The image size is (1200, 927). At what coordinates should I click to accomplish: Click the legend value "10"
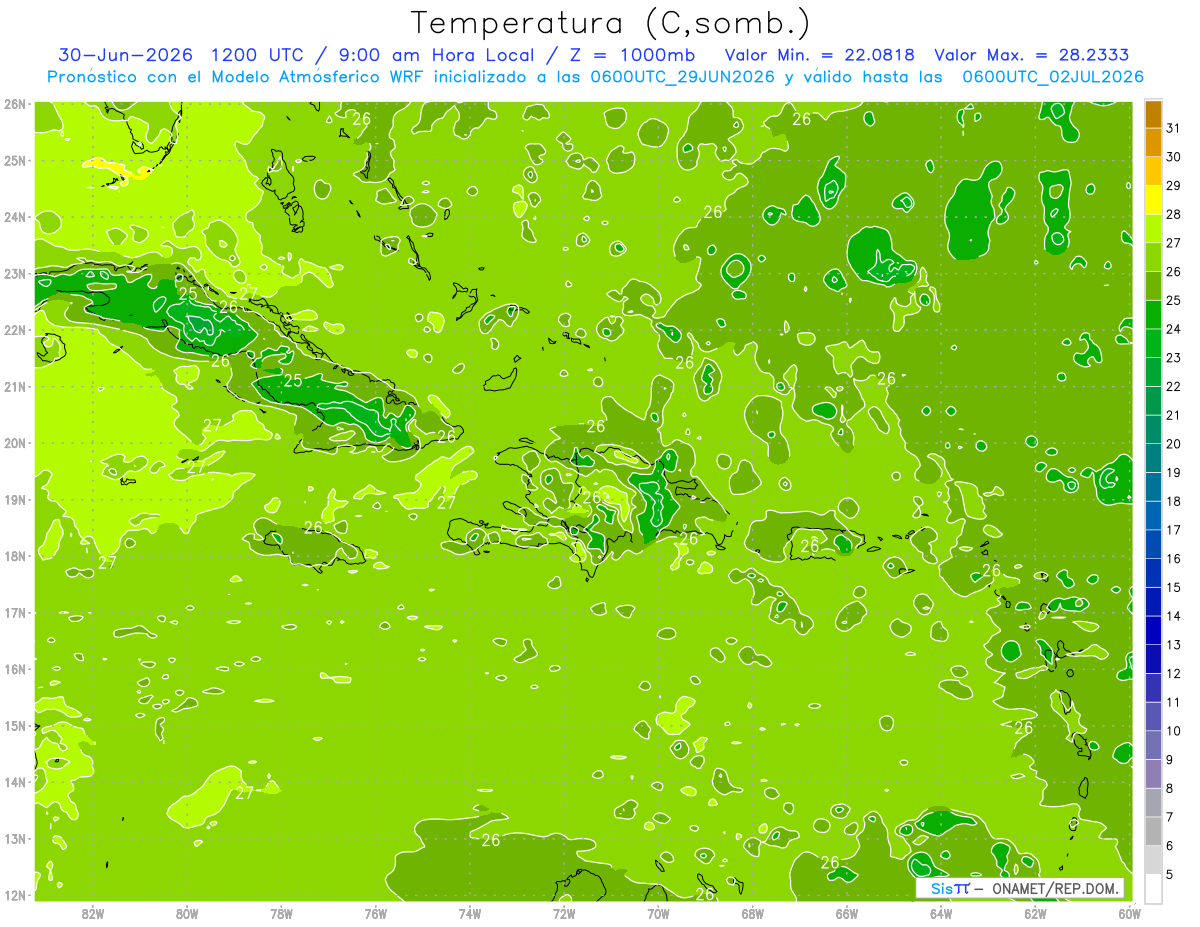click(1173, 731)
